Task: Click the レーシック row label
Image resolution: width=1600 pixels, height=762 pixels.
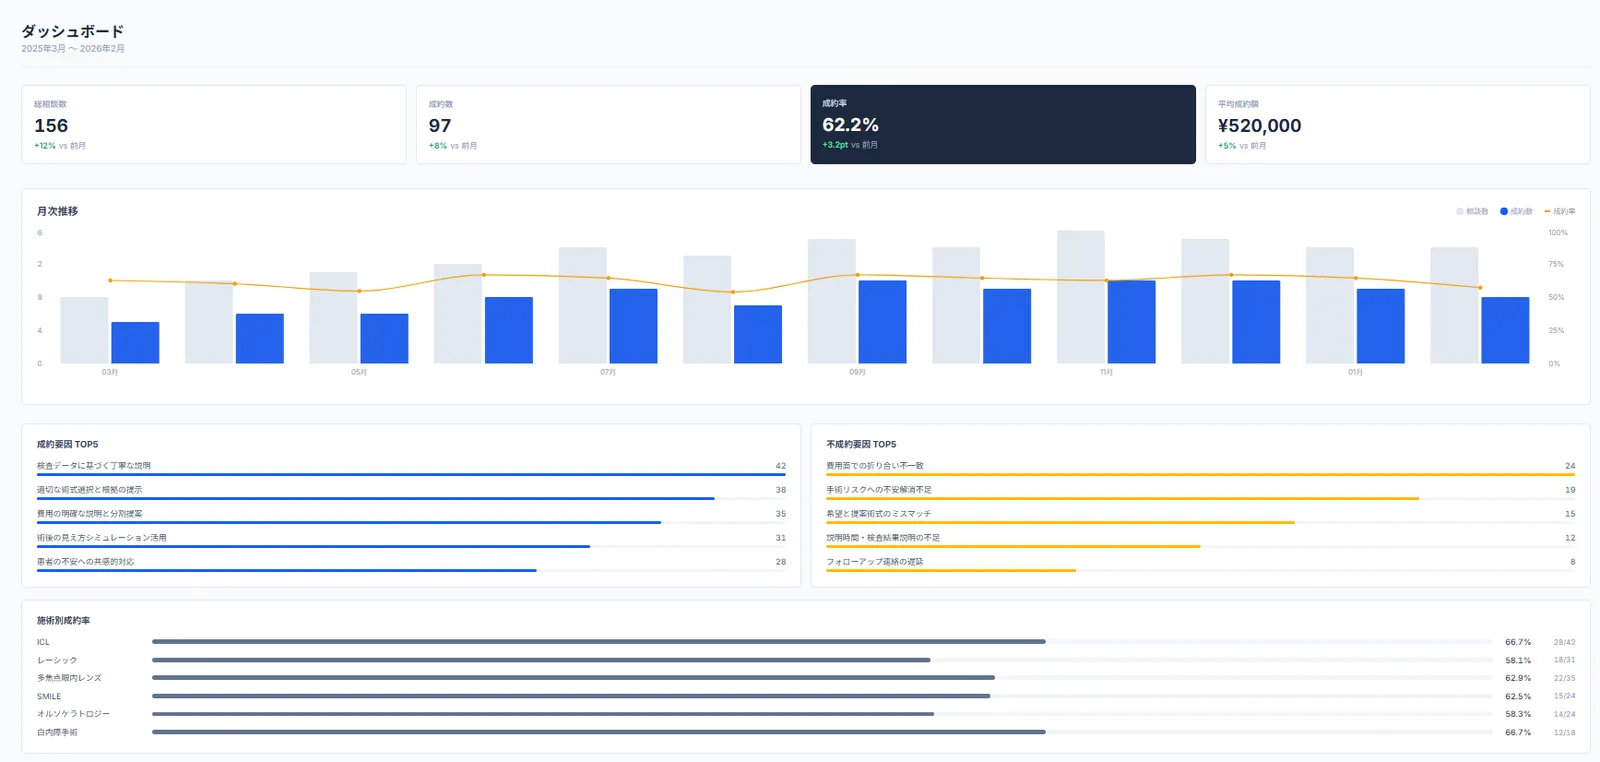Action: (x=57, y=660)
